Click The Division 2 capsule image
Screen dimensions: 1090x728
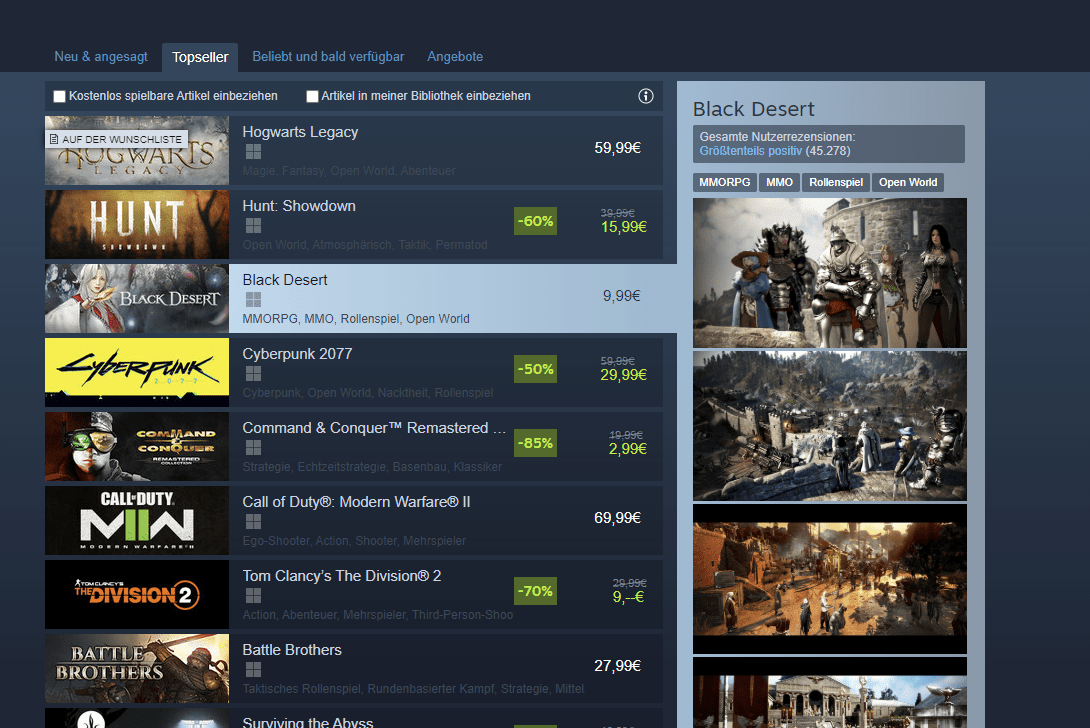pyautogui.click(x=137, y=594)
